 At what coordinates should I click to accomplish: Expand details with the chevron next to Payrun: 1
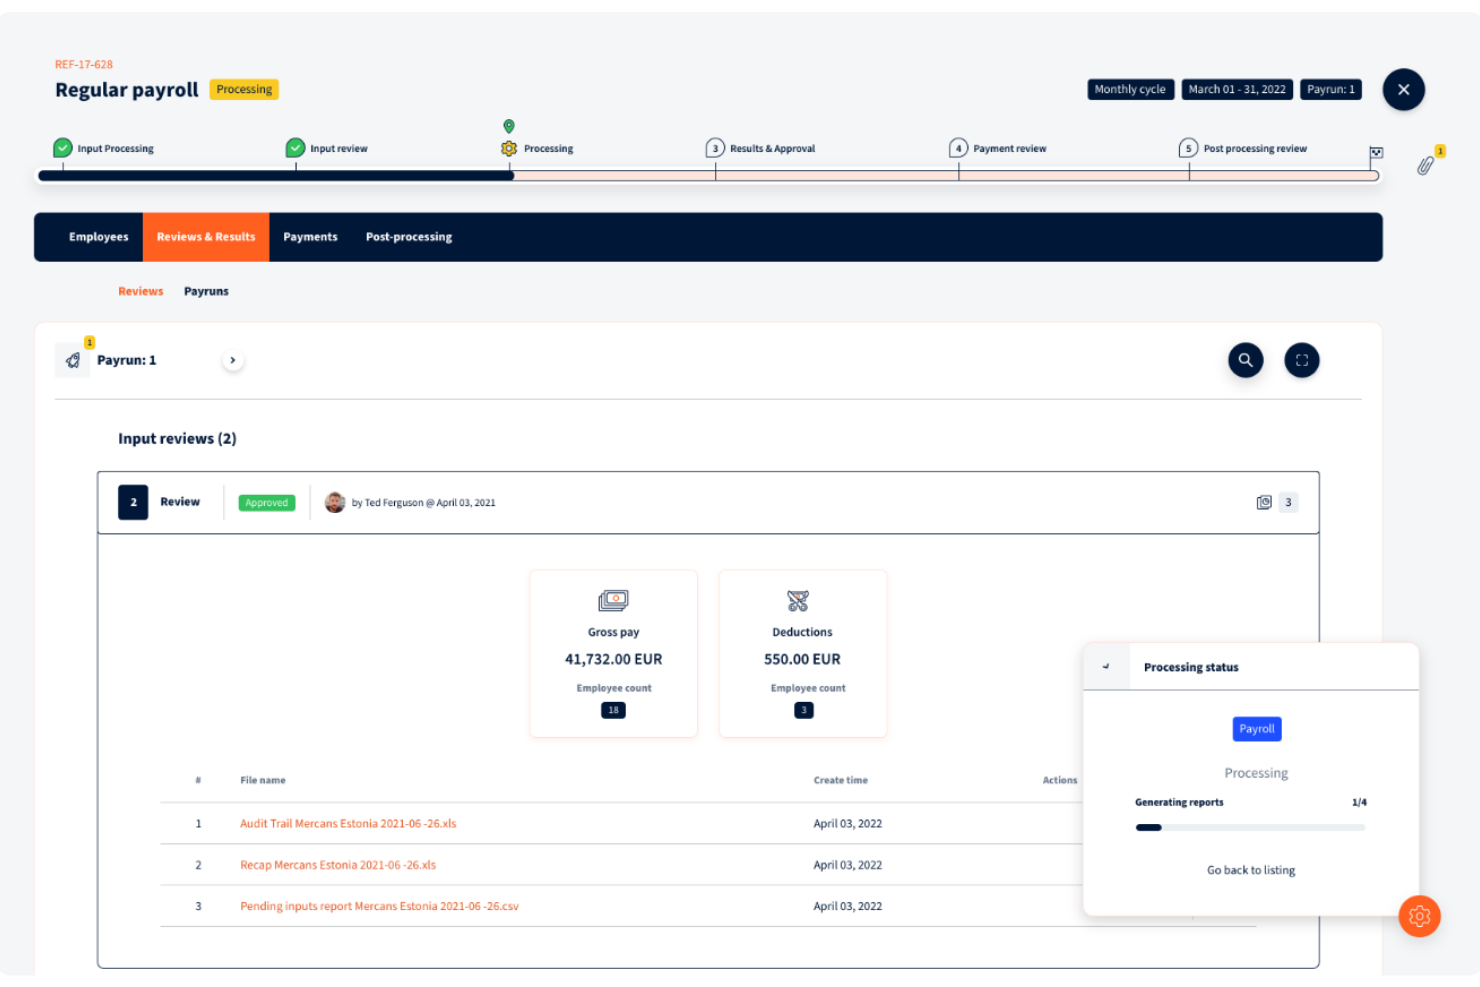233,360
